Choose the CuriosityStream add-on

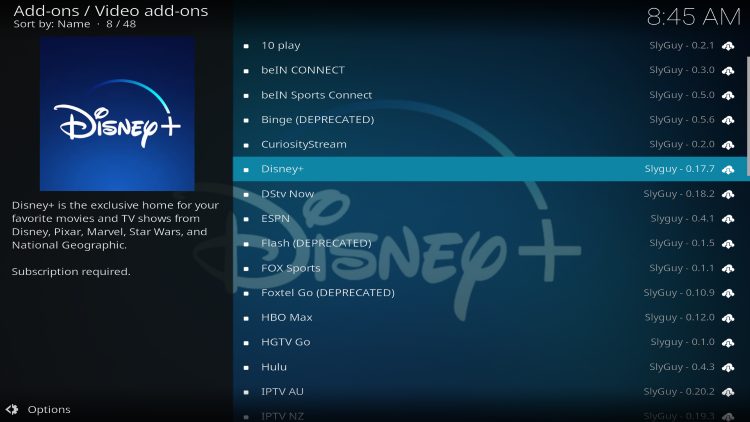pyautogui.click(x=489, y=144)
